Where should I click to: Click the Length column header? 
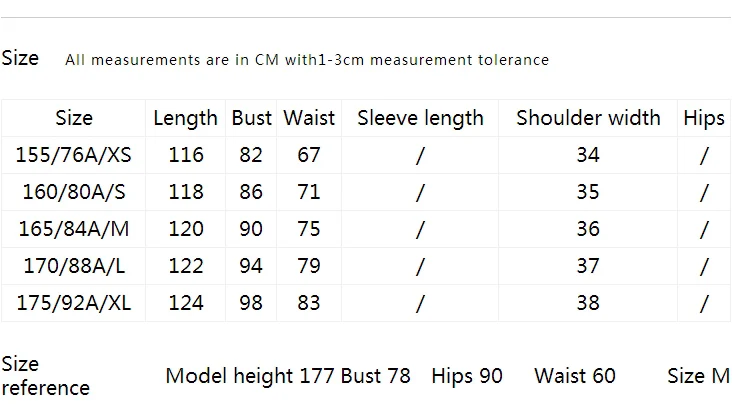185,118
